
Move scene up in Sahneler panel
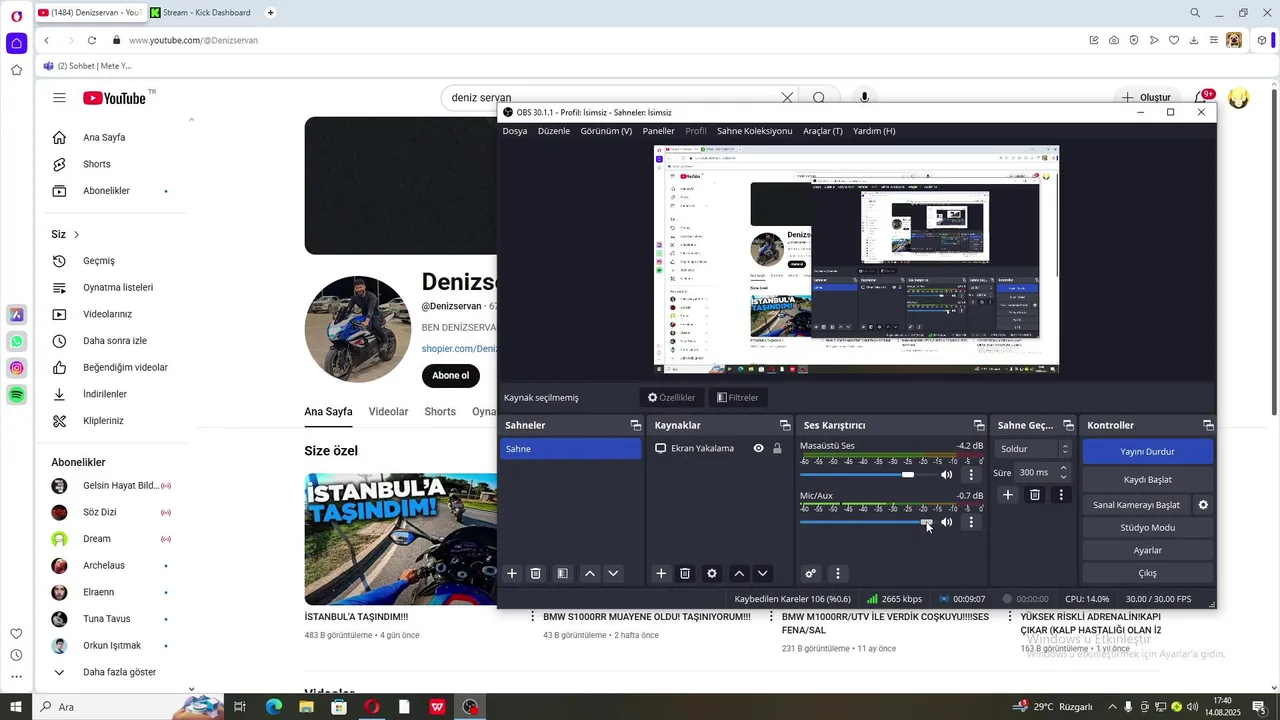pos(590,574)
